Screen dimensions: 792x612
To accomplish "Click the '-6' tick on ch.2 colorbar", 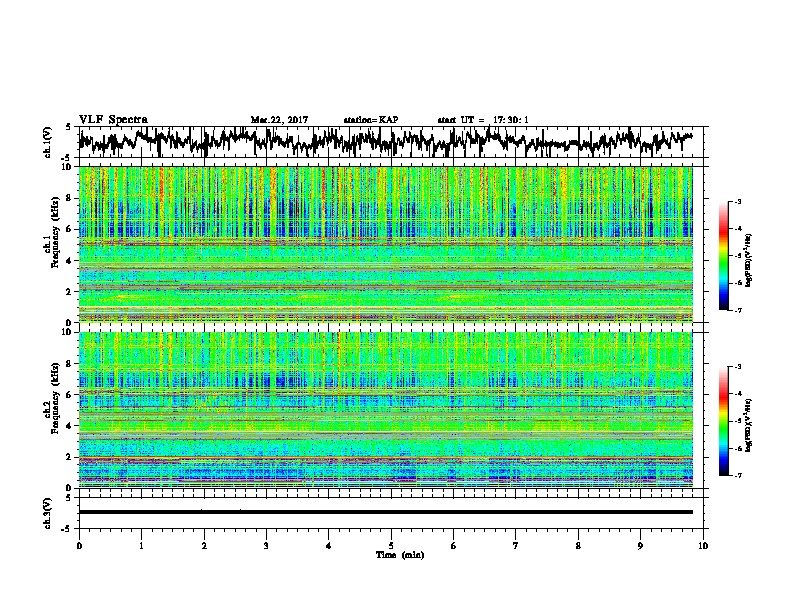I will pos(737,448).
